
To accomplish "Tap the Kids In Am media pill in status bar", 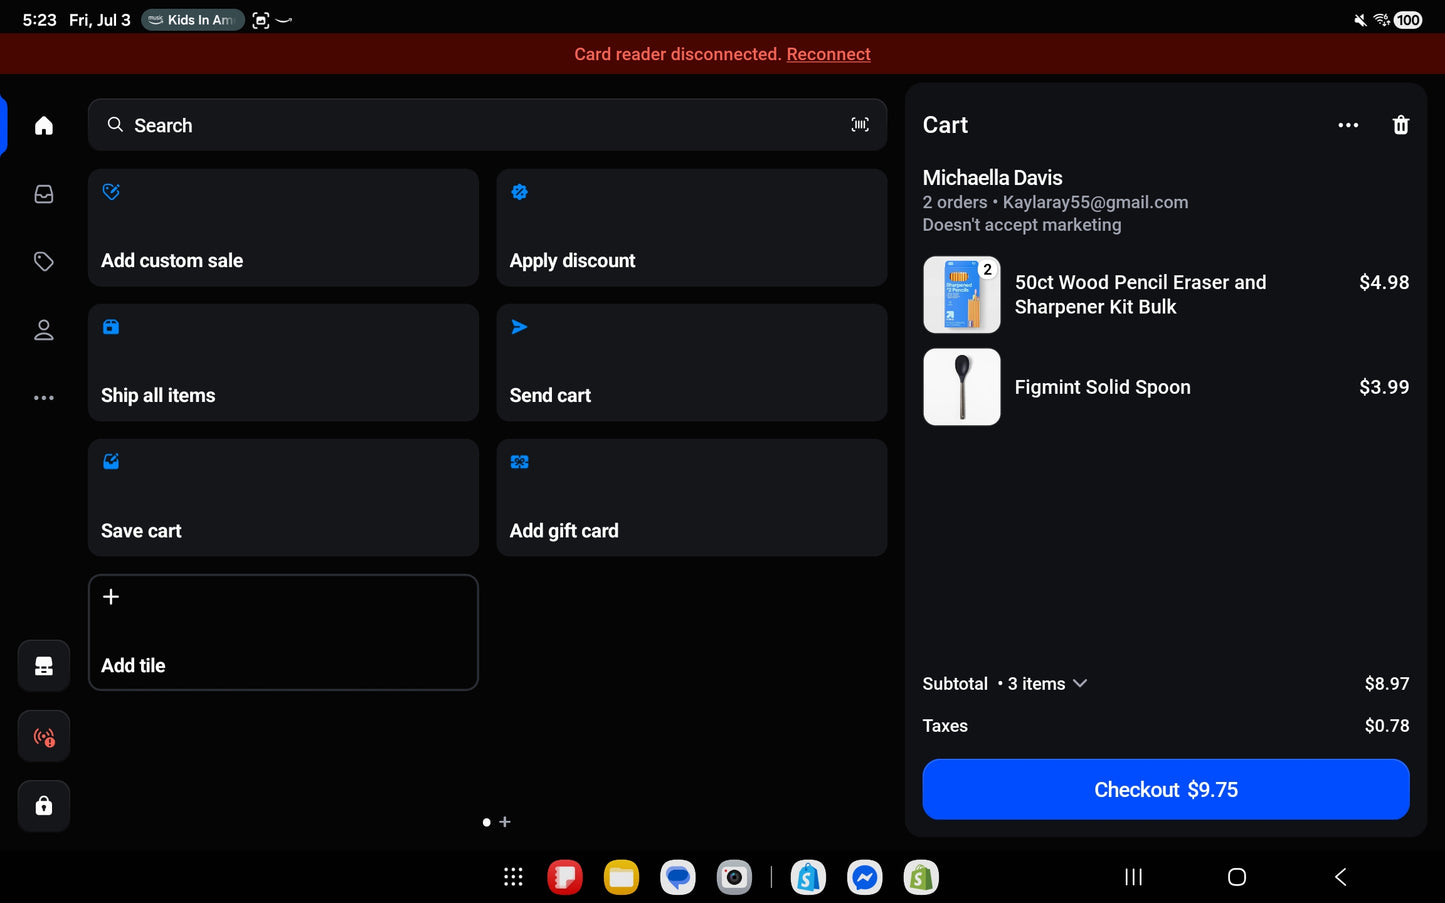I will (x=193, y=20).
